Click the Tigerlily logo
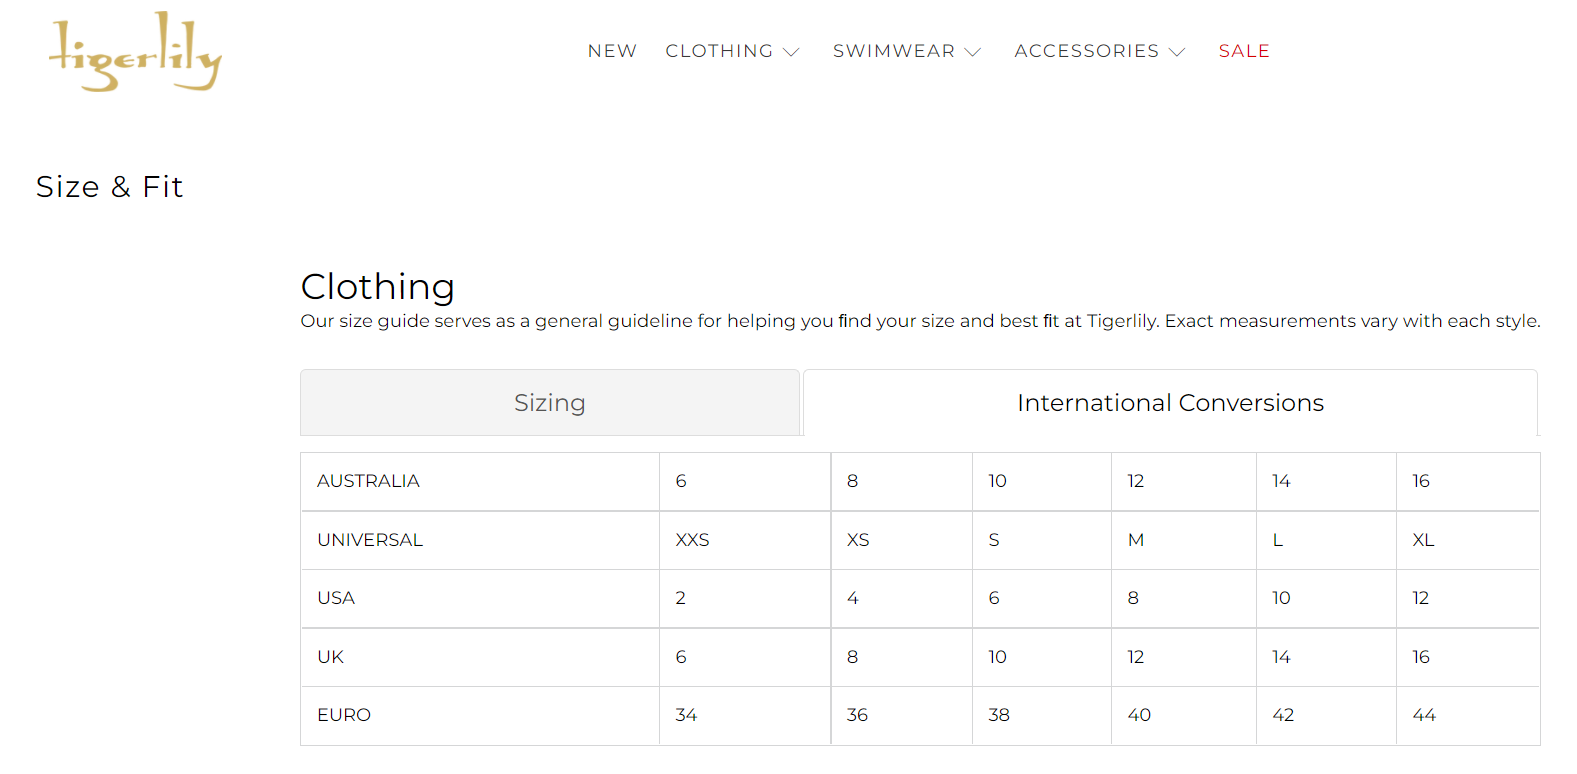The height and width of the screenshot is (774, 1577). point(135,52)
